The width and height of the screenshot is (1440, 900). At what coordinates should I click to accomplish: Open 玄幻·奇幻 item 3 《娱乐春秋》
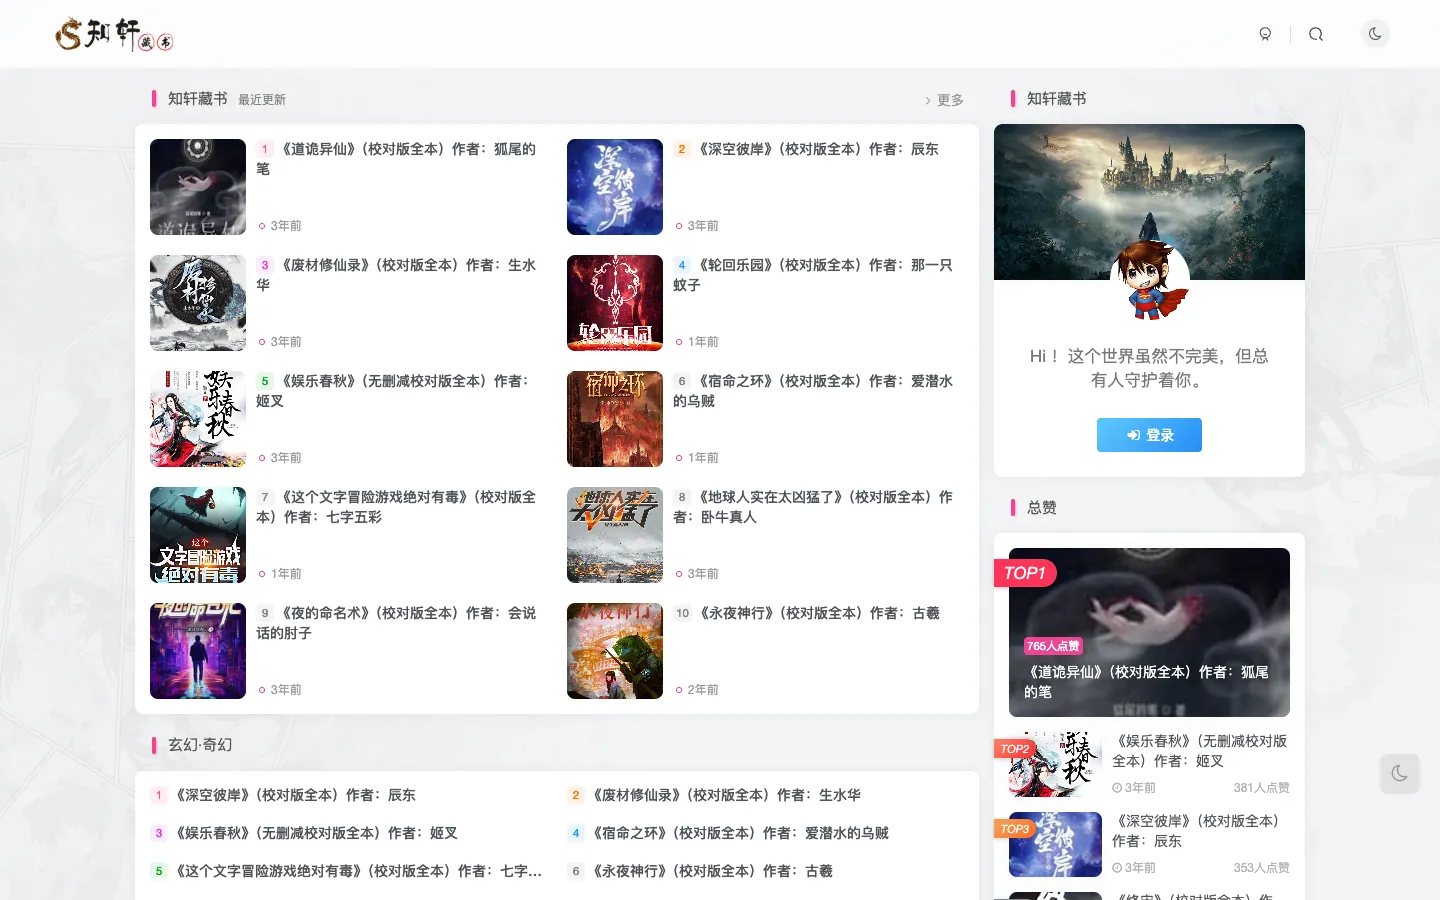pos(316,833)
